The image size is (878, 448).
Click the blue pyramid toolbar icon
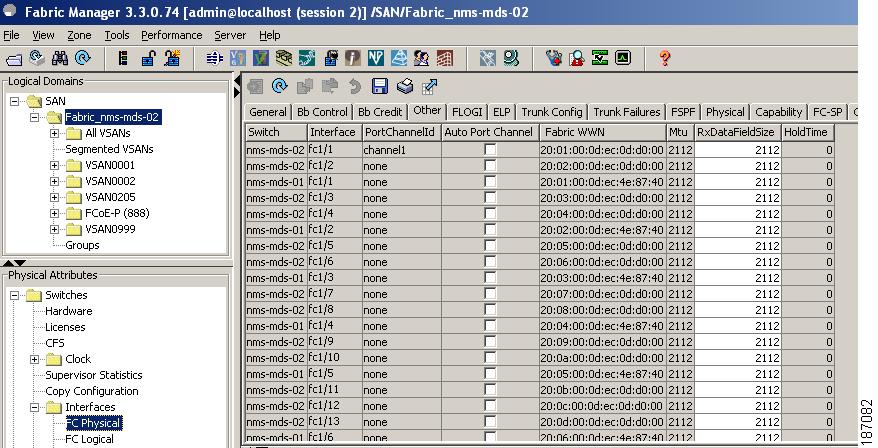point(399,58)
